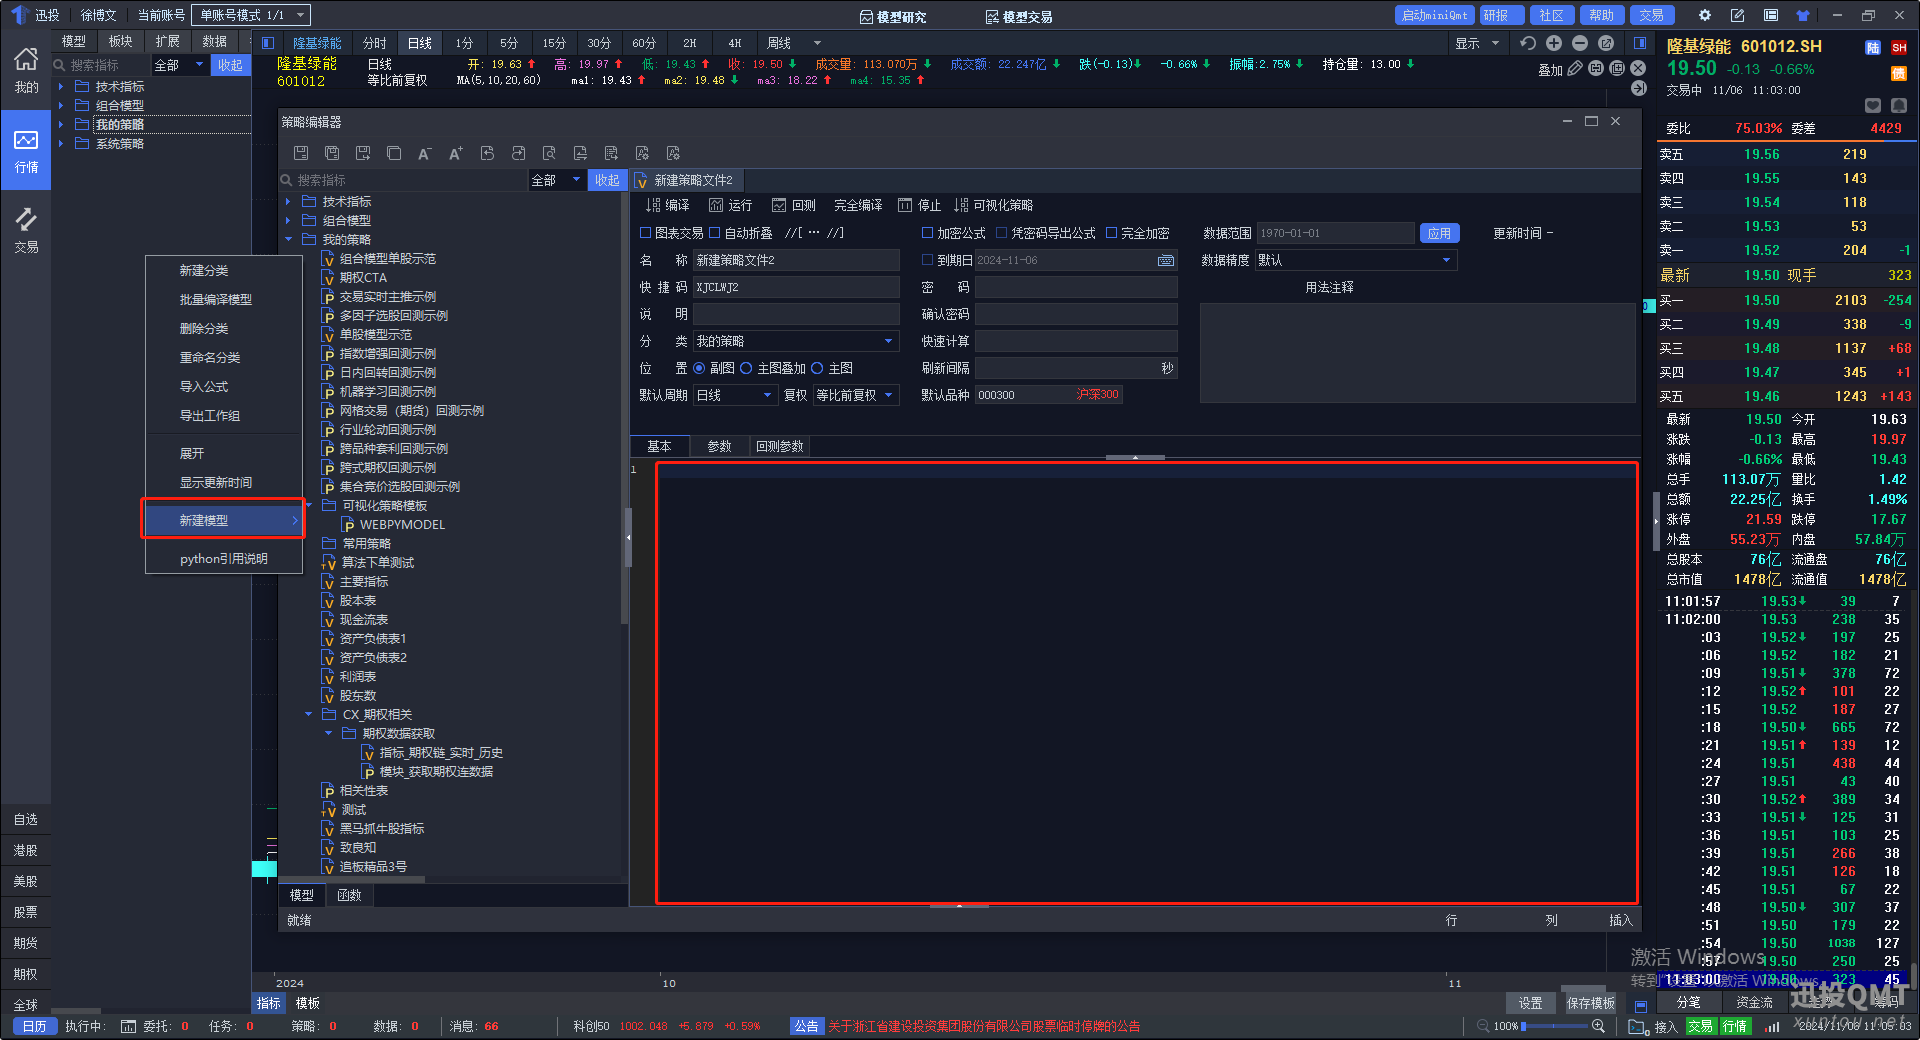
Task: Select the 主图 radio button
Action: pos(817,368)
